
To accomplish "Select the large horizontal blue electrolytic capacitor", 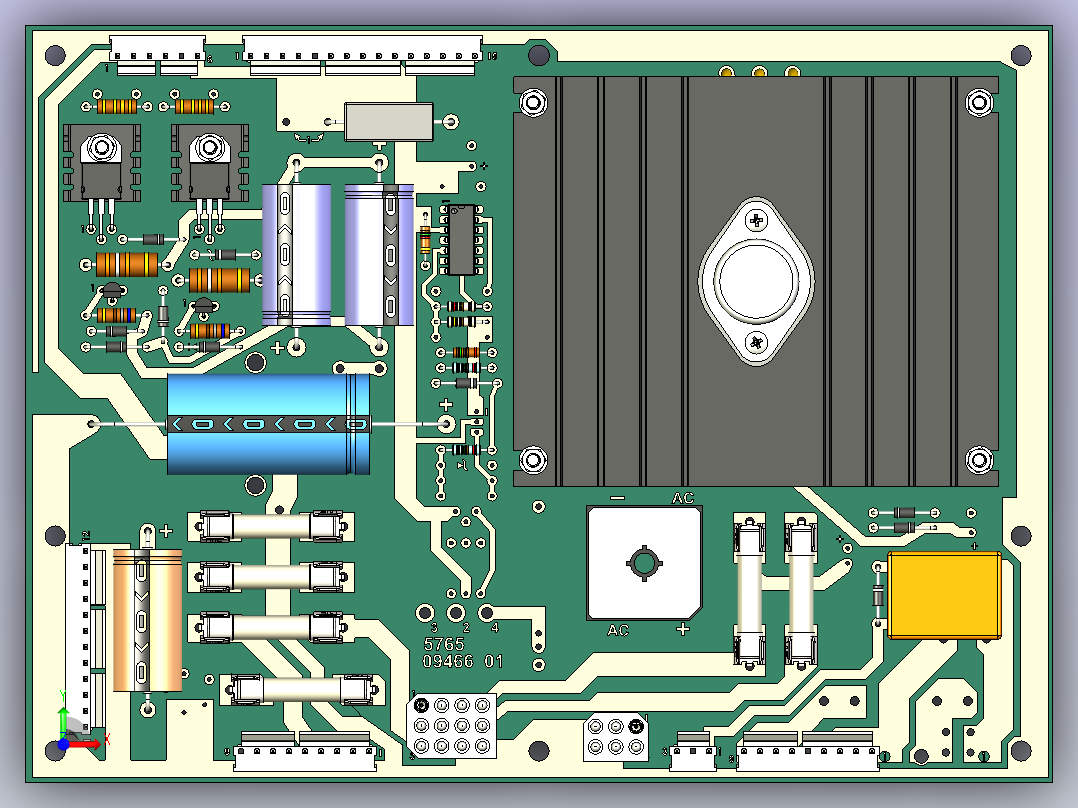I will (x=269, y=424).
